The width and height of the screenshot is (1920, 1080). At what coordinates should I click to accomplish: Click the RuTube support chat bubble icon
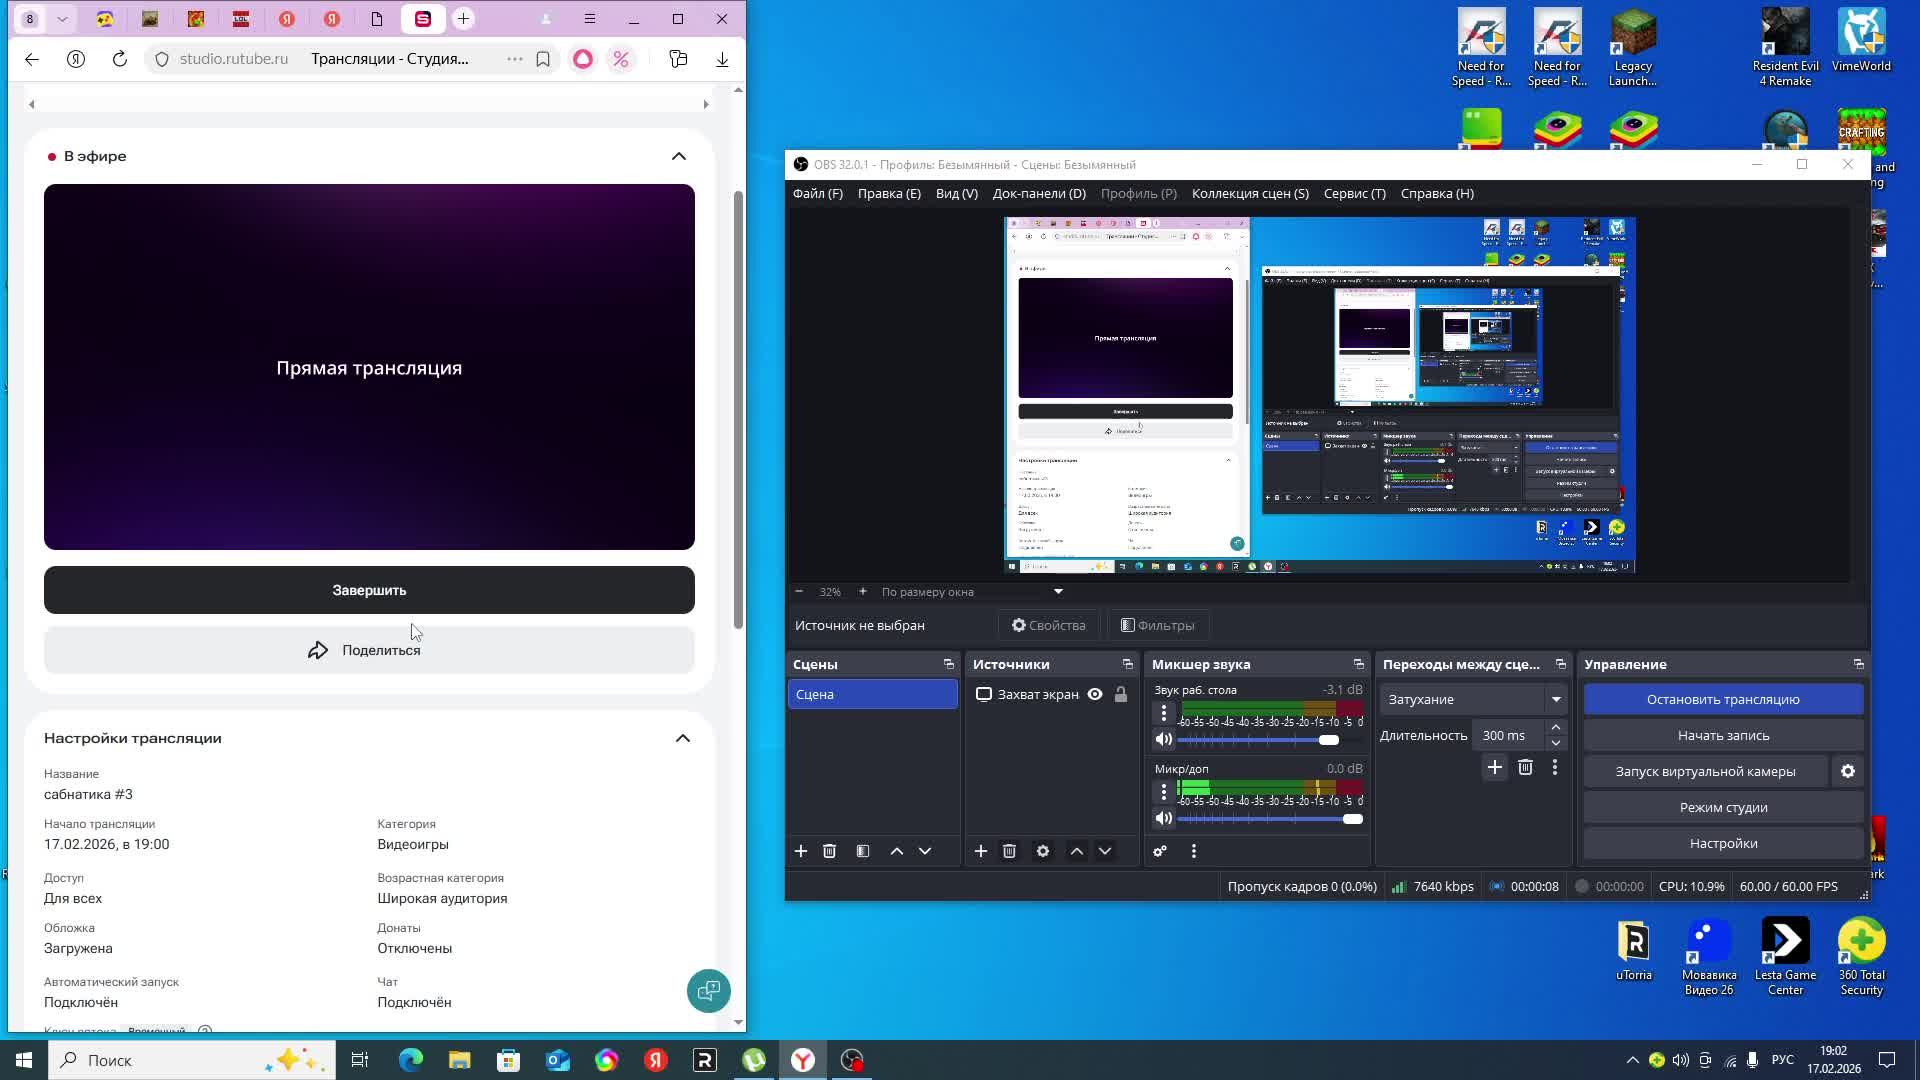[708, 991]
